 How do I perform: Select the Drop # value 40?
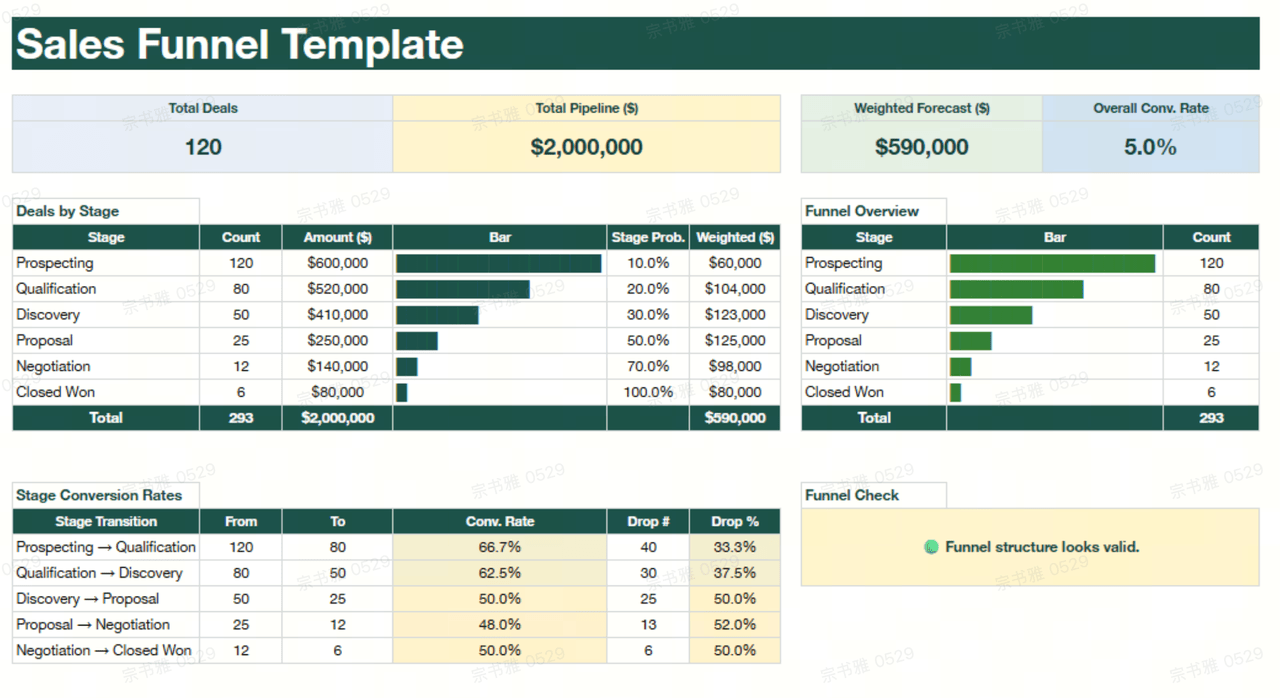(x=648, y=547)
